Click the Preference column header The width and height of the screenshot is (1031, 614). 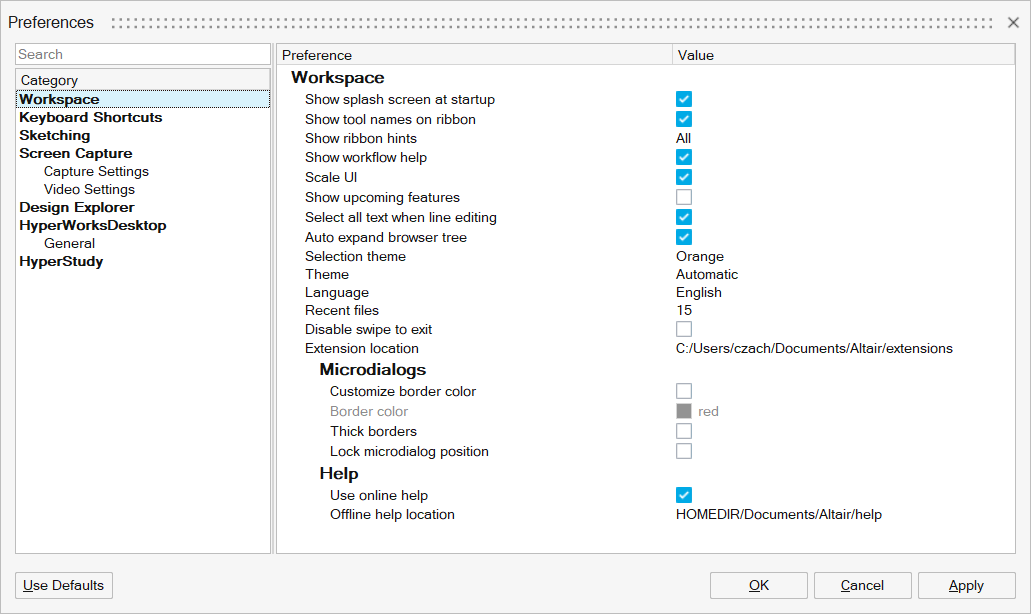click(474, 55)
